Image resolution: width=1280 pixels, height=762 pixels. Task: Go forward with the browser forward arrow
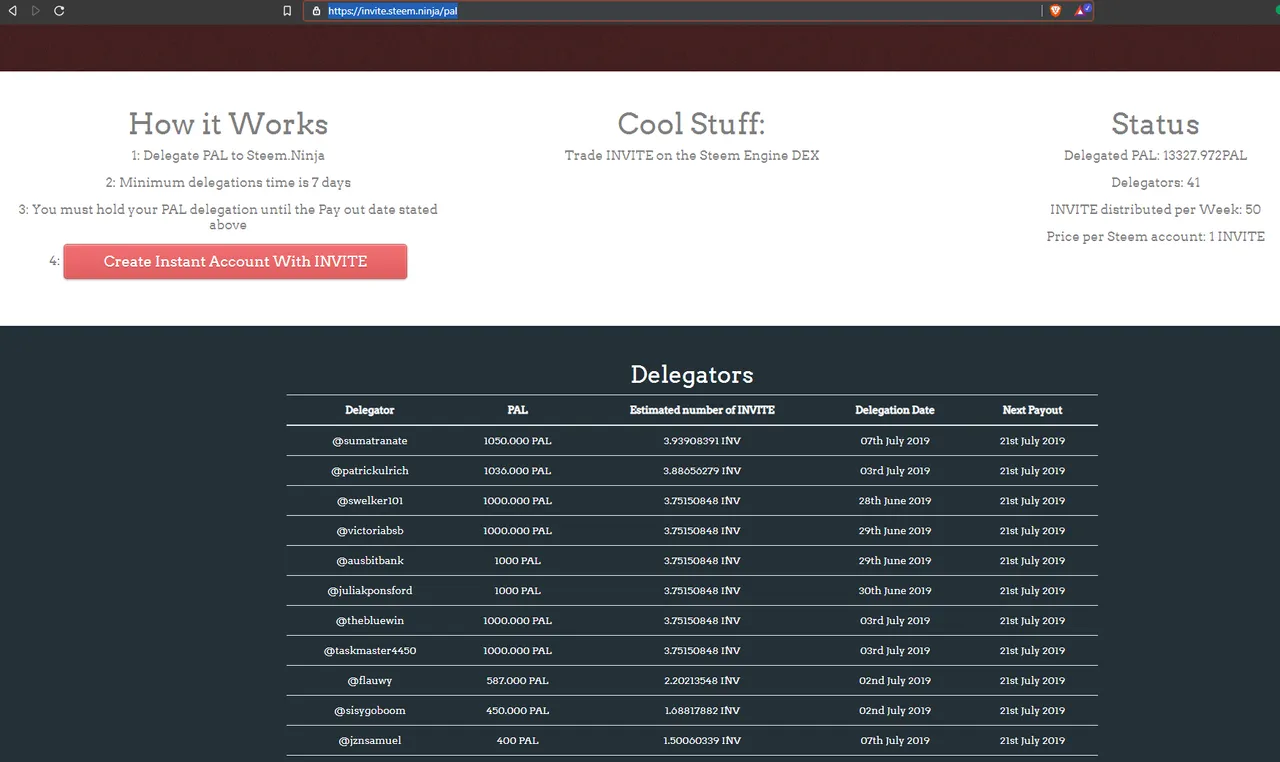36,10
